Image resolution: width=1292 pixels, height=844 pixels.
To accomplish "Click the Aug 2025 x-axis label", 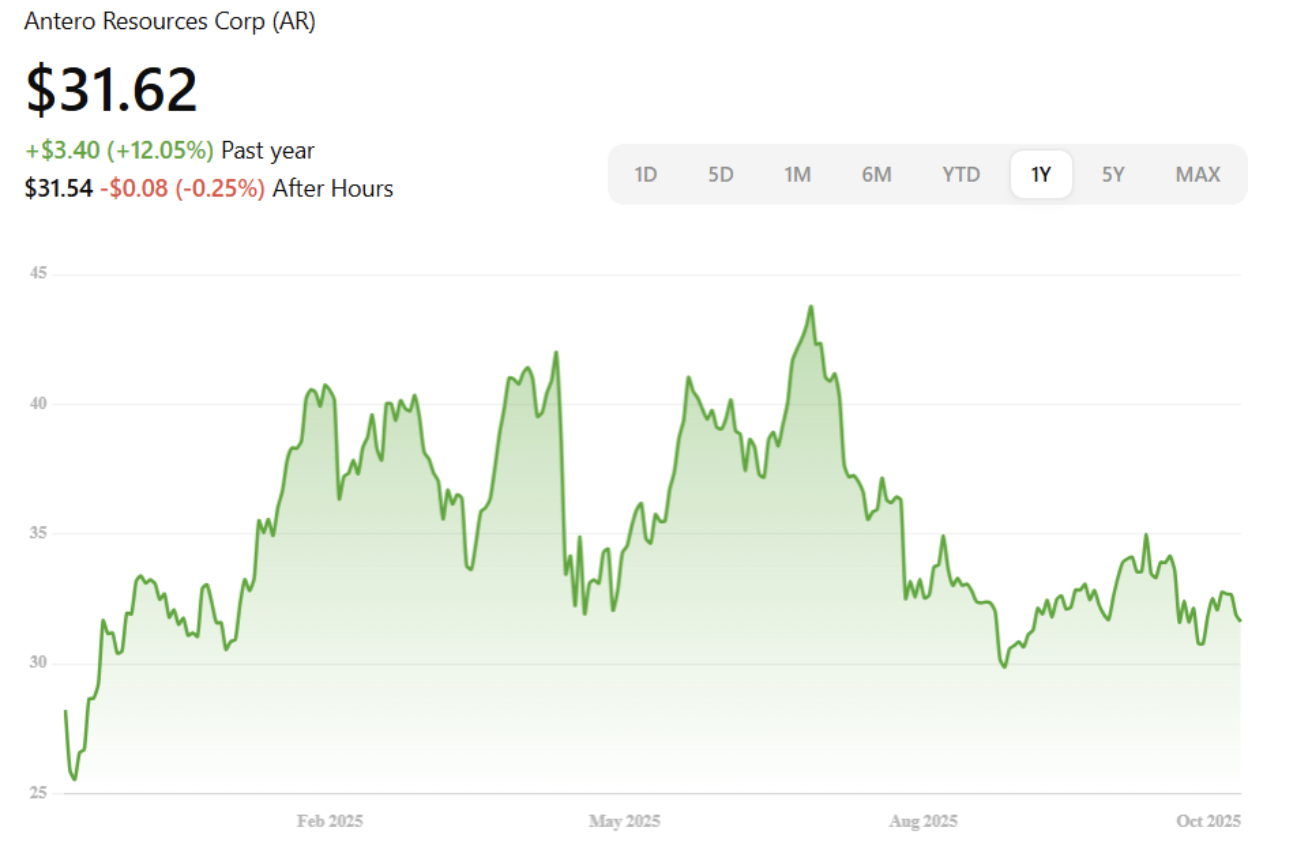I will click(923, 821).
